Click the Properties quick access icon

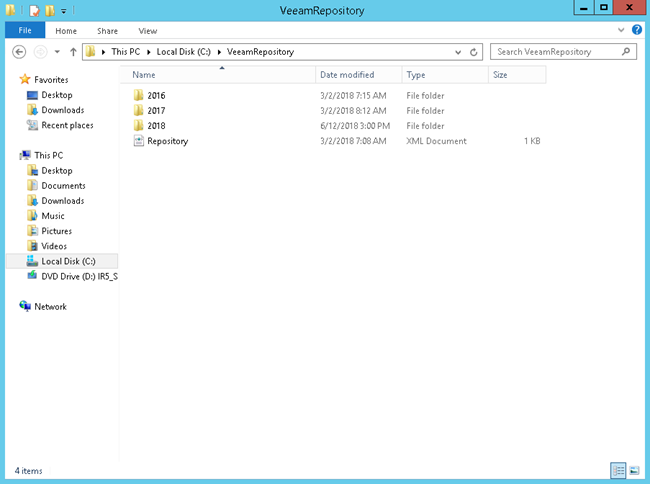35,10
